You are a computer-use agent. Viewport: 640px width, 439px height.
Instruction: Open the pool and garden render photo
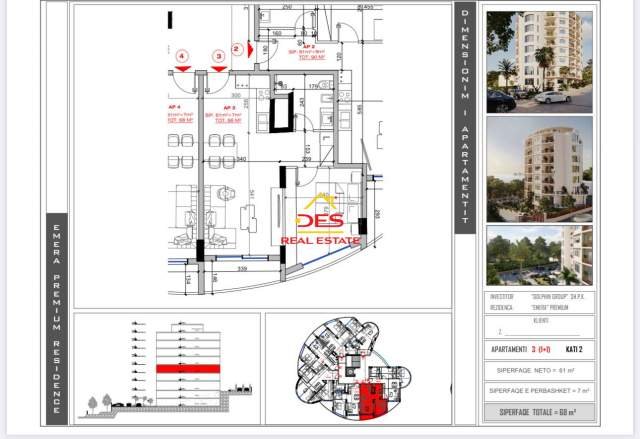539,255
